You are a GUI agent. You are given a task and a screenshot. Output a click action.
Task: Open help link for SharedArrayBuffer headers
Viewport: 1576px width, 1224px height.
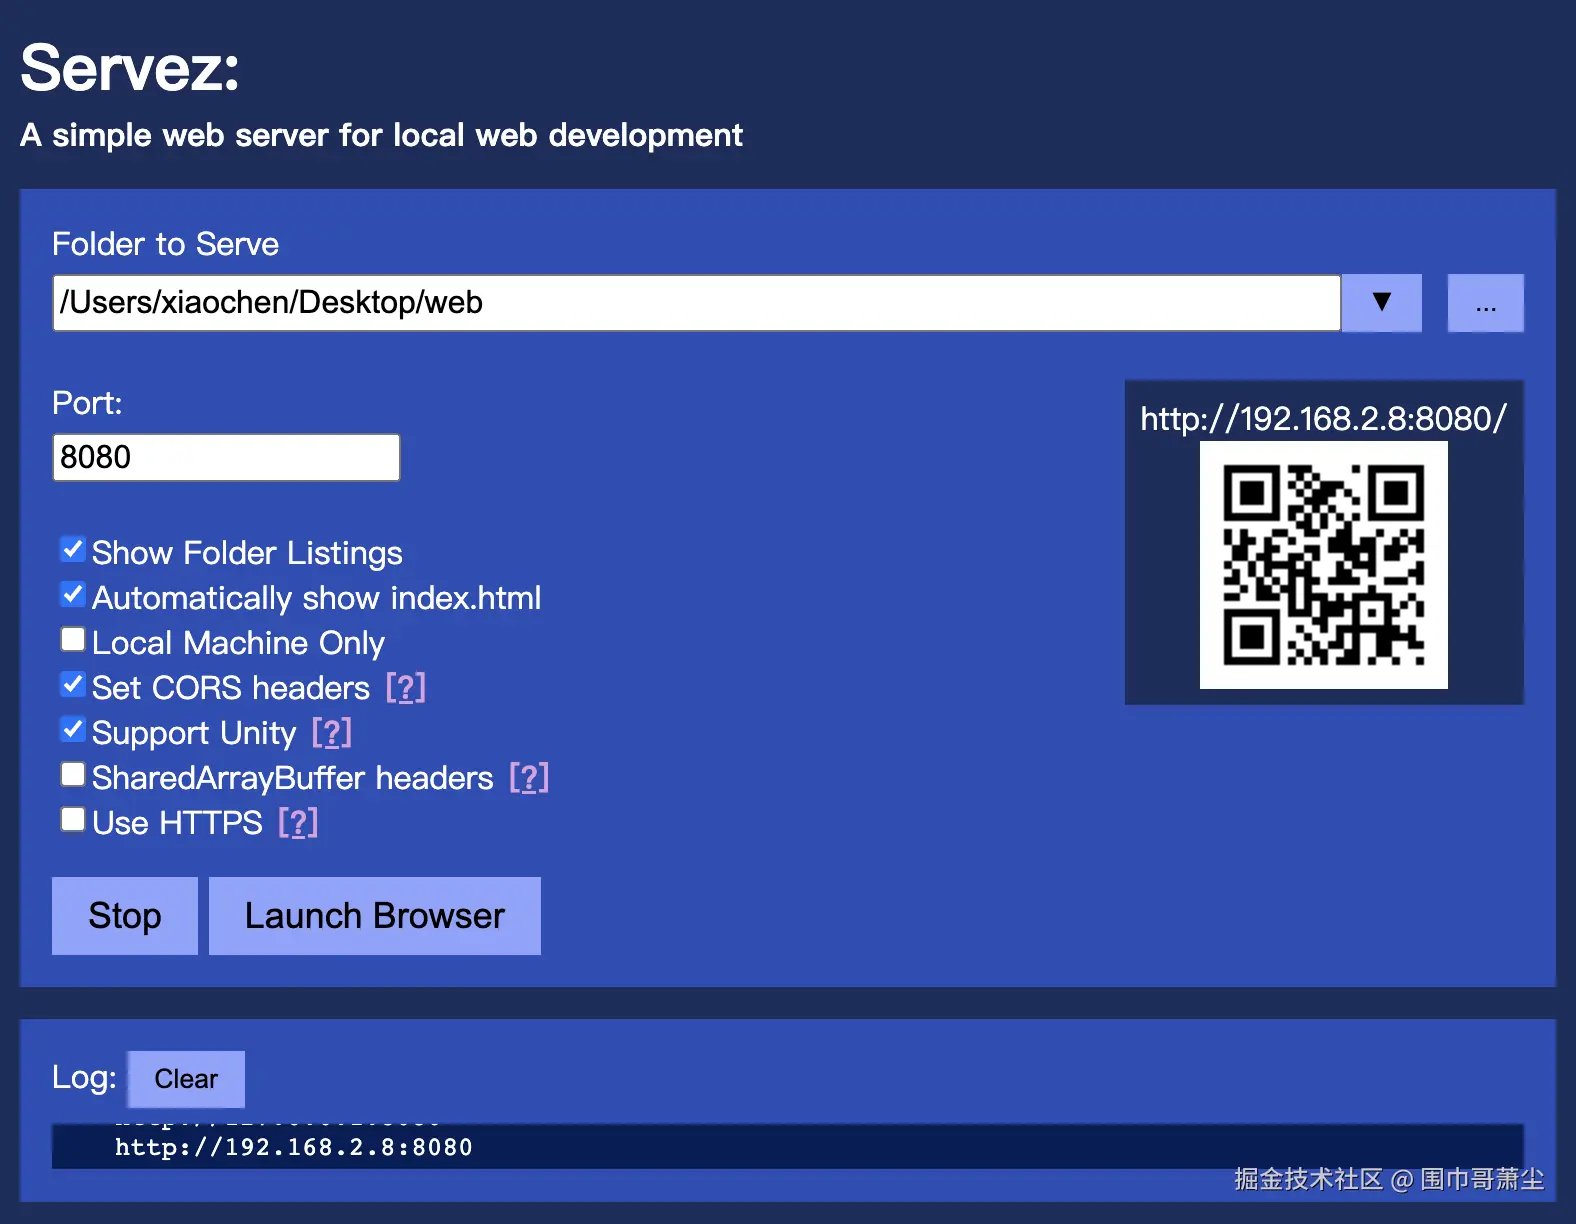[529, 778]
